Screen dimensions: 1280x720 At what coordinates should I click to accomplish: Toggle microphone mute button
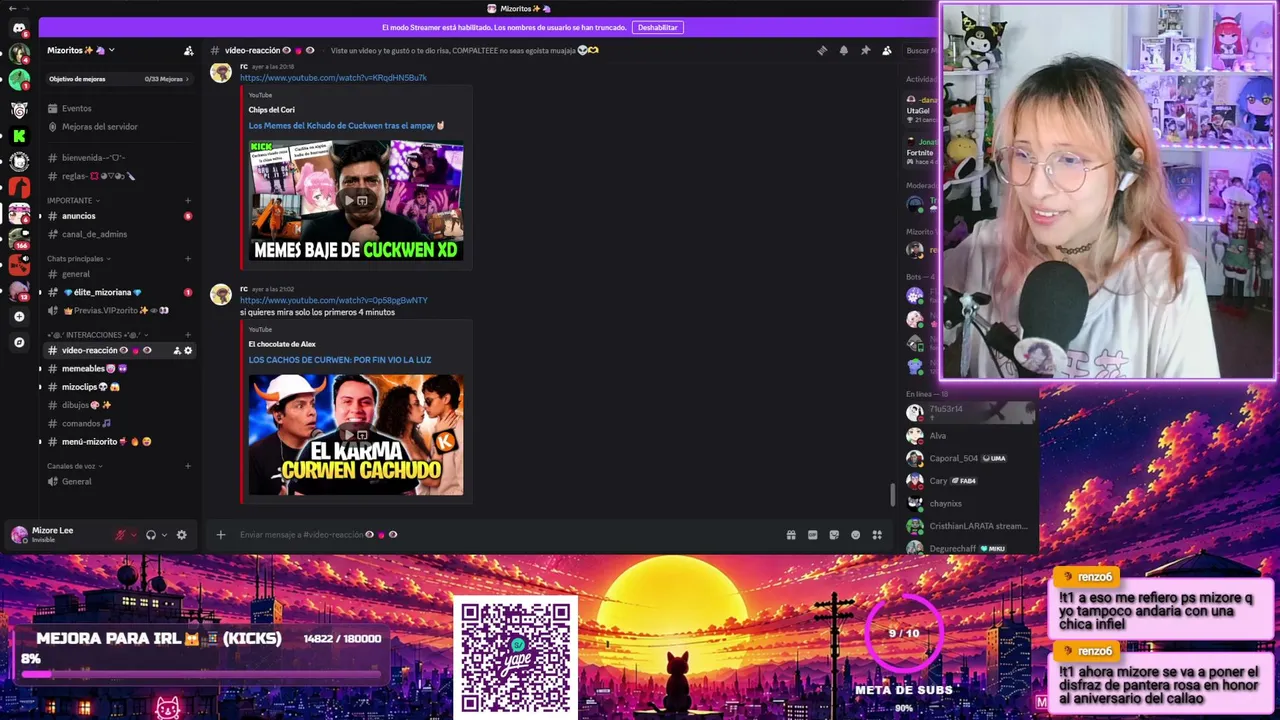[121, 535]
